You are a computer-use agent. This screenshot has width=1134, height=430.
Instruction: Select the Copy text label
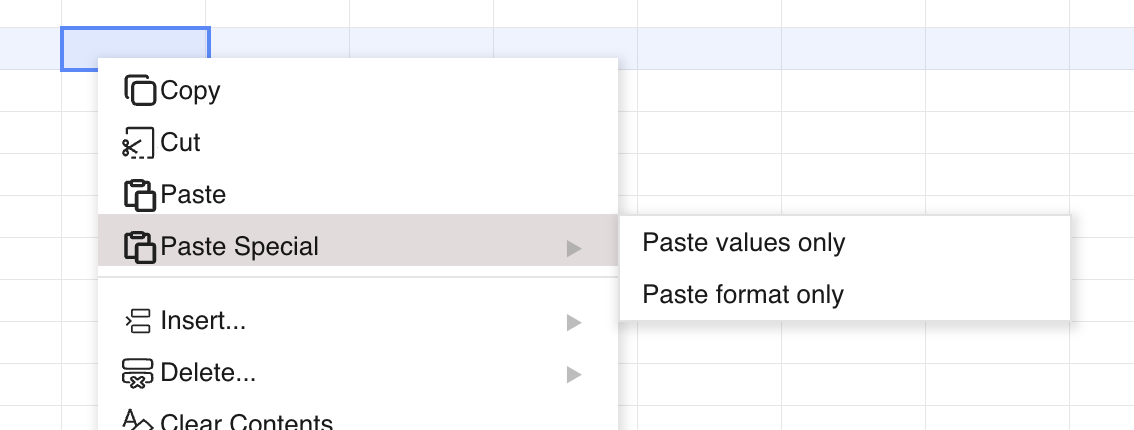click(x=190, y=91)
